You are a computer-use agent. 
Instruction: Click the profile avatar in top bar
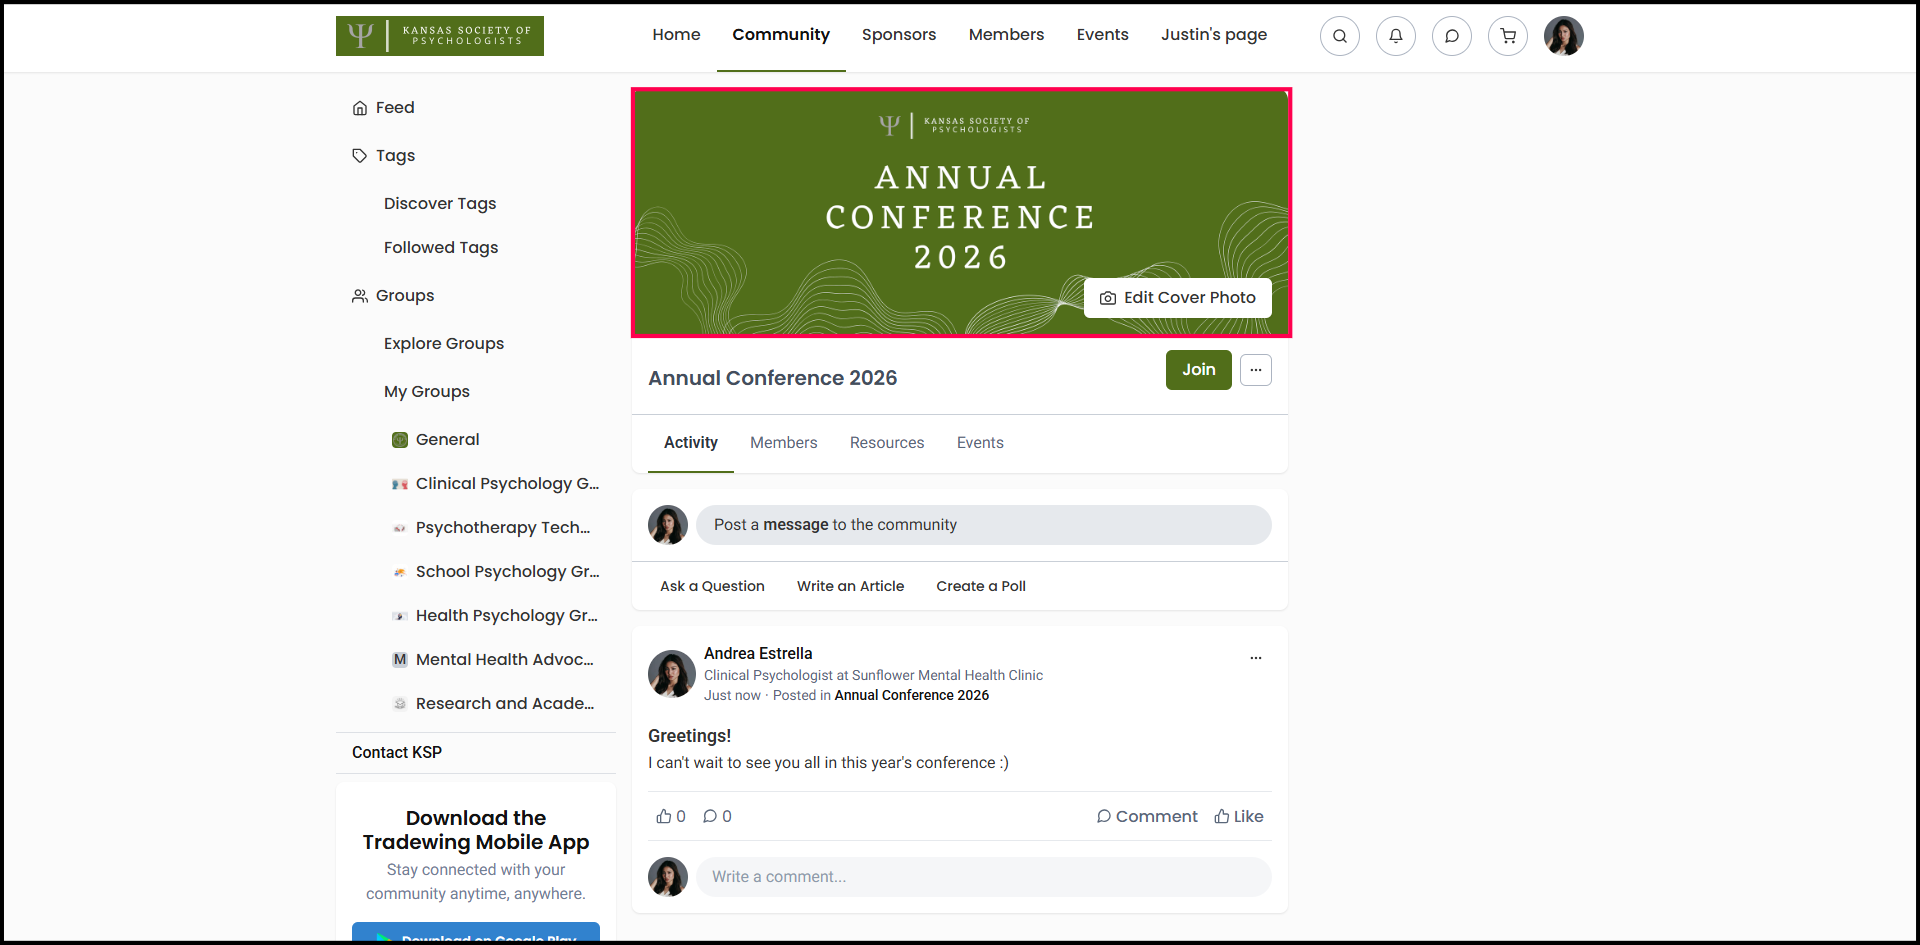[x=1563, y=36]
